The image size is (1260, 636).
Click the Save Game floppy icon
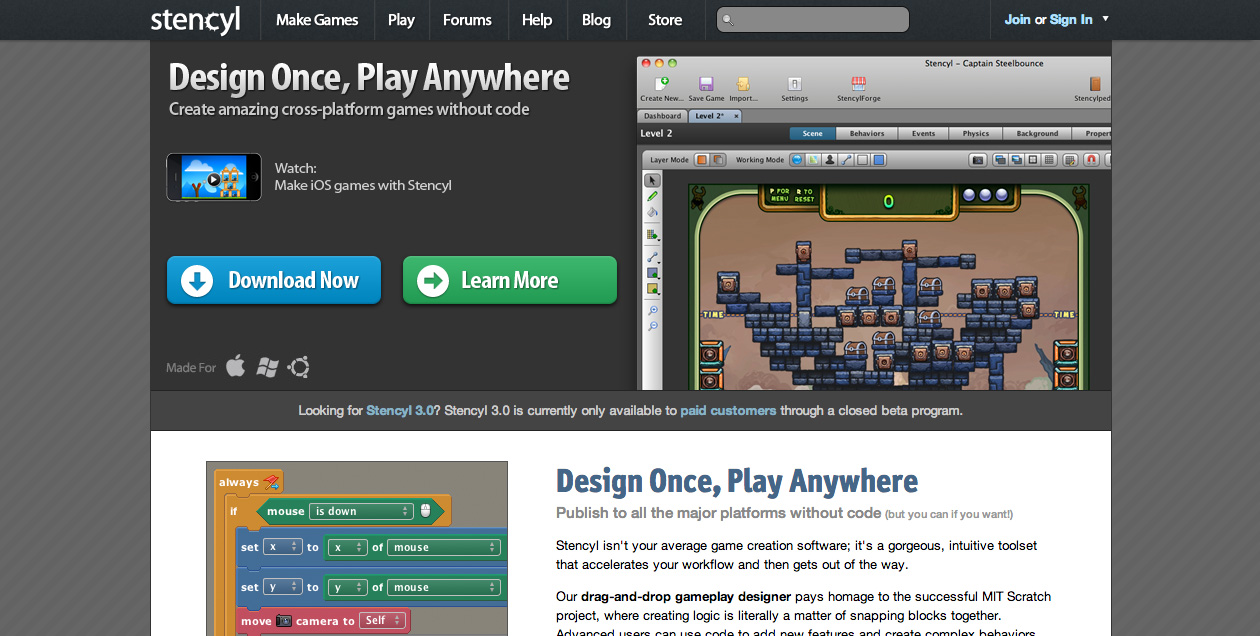pyautogui.click(x=706, y=84)
